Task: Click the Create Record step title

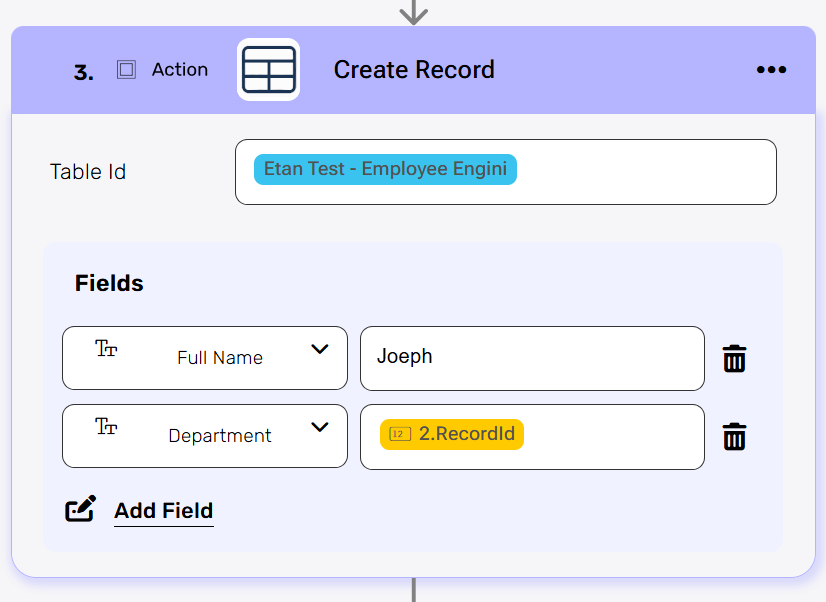Action: tap(414, 70)
